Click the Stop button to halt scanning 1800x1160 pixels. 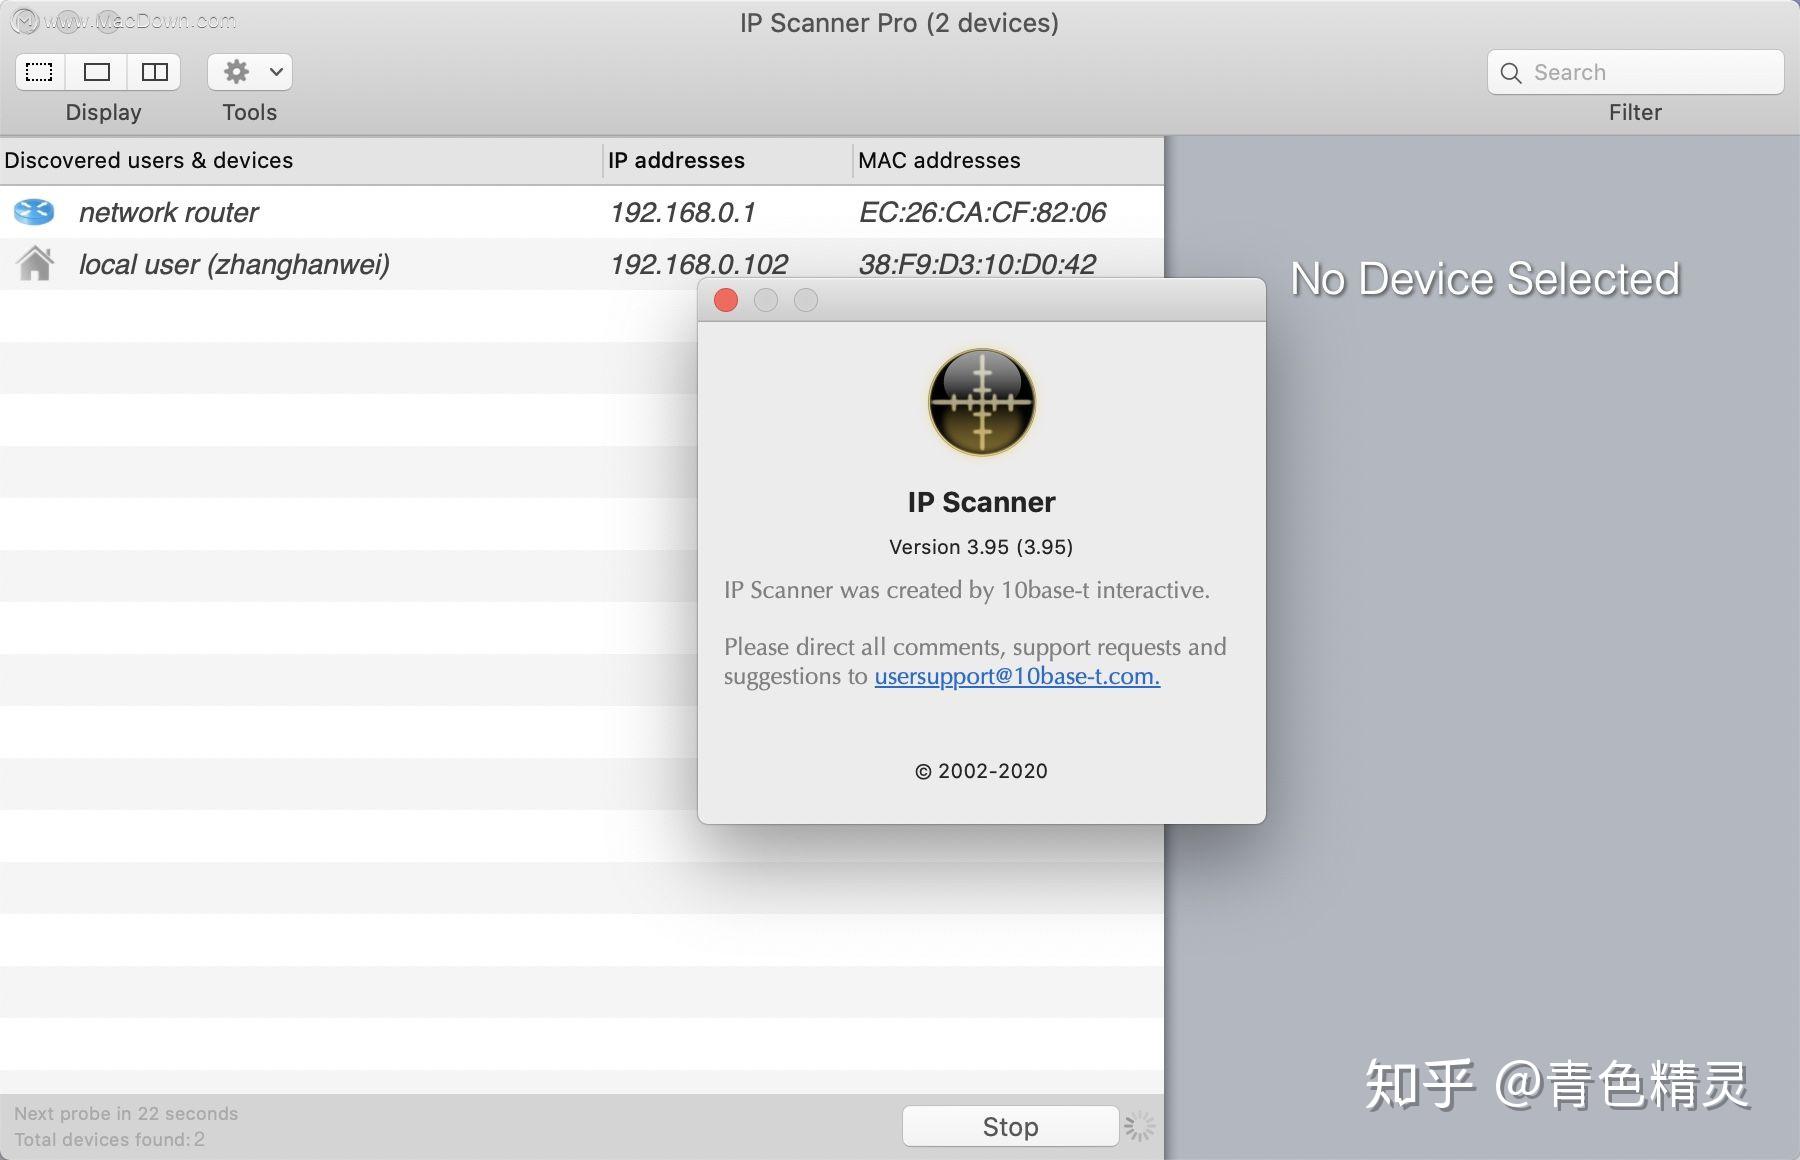[x=1010, y=1125]
